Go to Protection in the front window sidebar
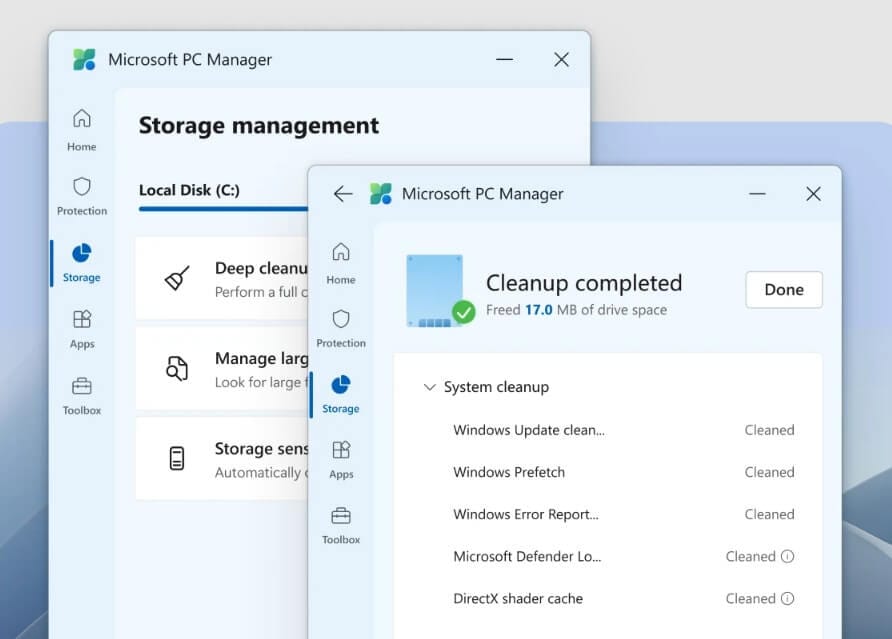The image size is (892, 639). click(341, 328)
